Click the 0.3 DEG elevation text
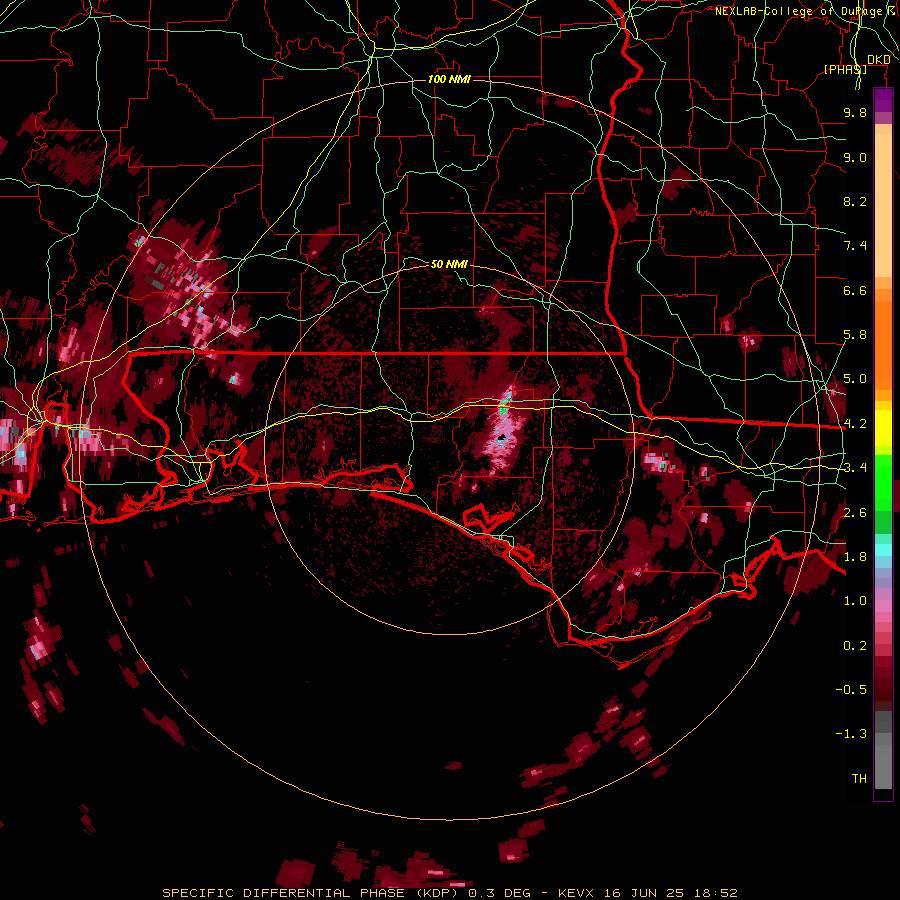 point(499,893)
